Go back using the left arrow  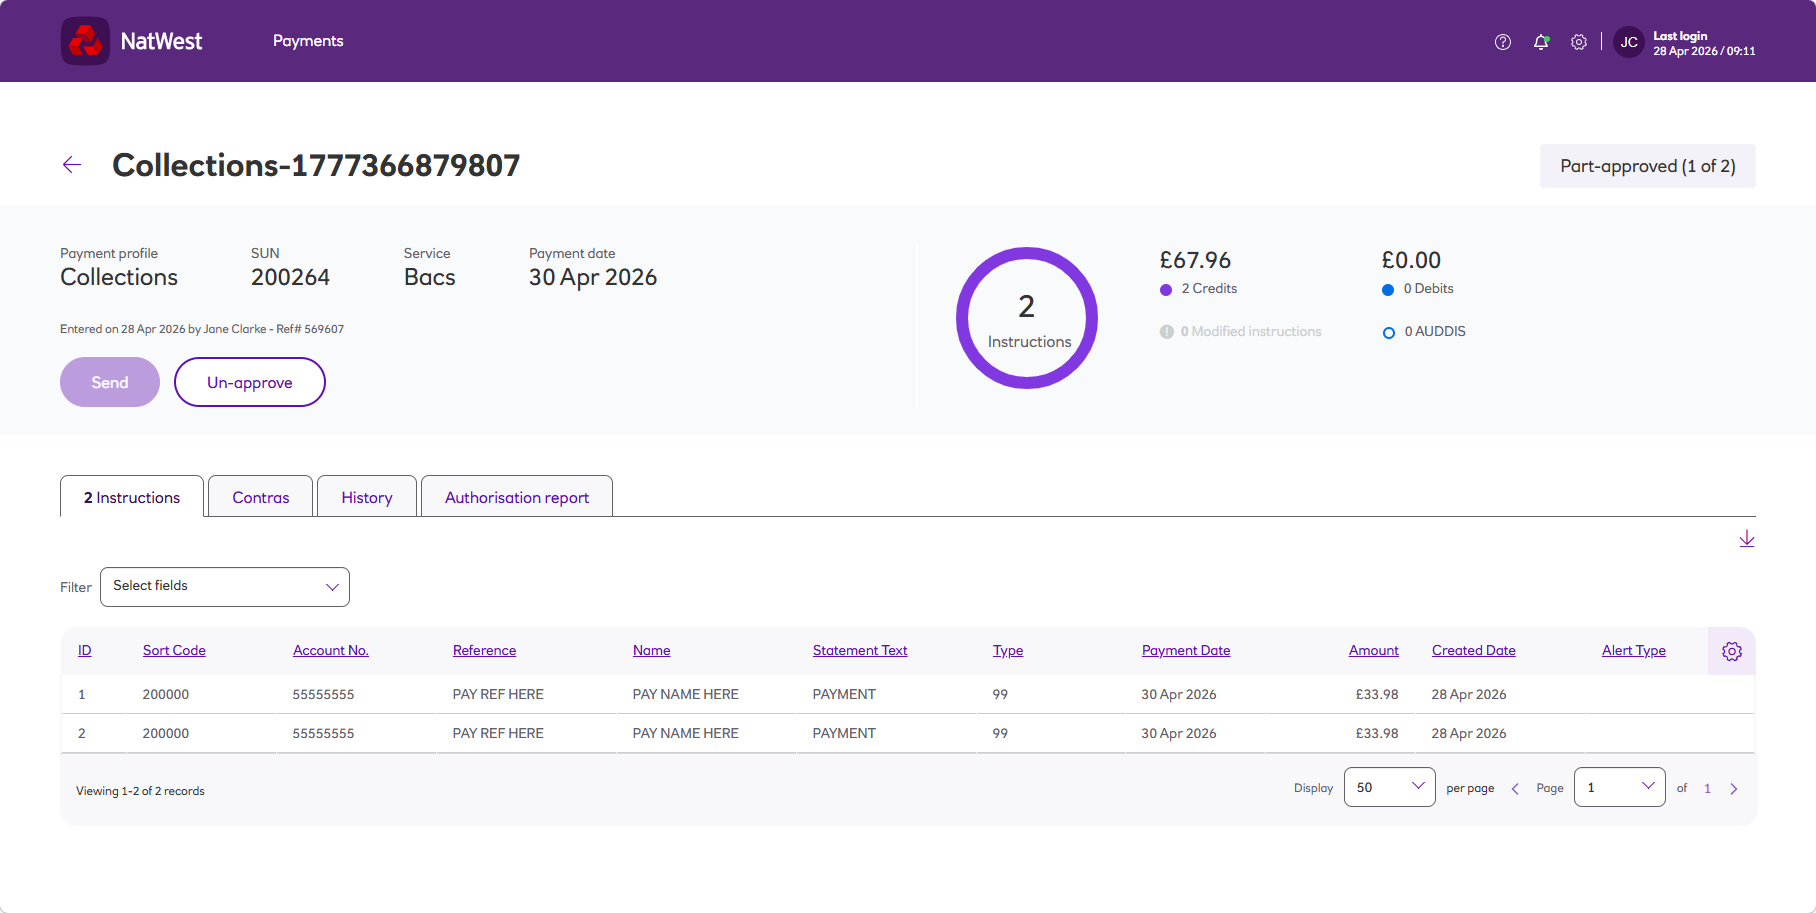(72, 165)
